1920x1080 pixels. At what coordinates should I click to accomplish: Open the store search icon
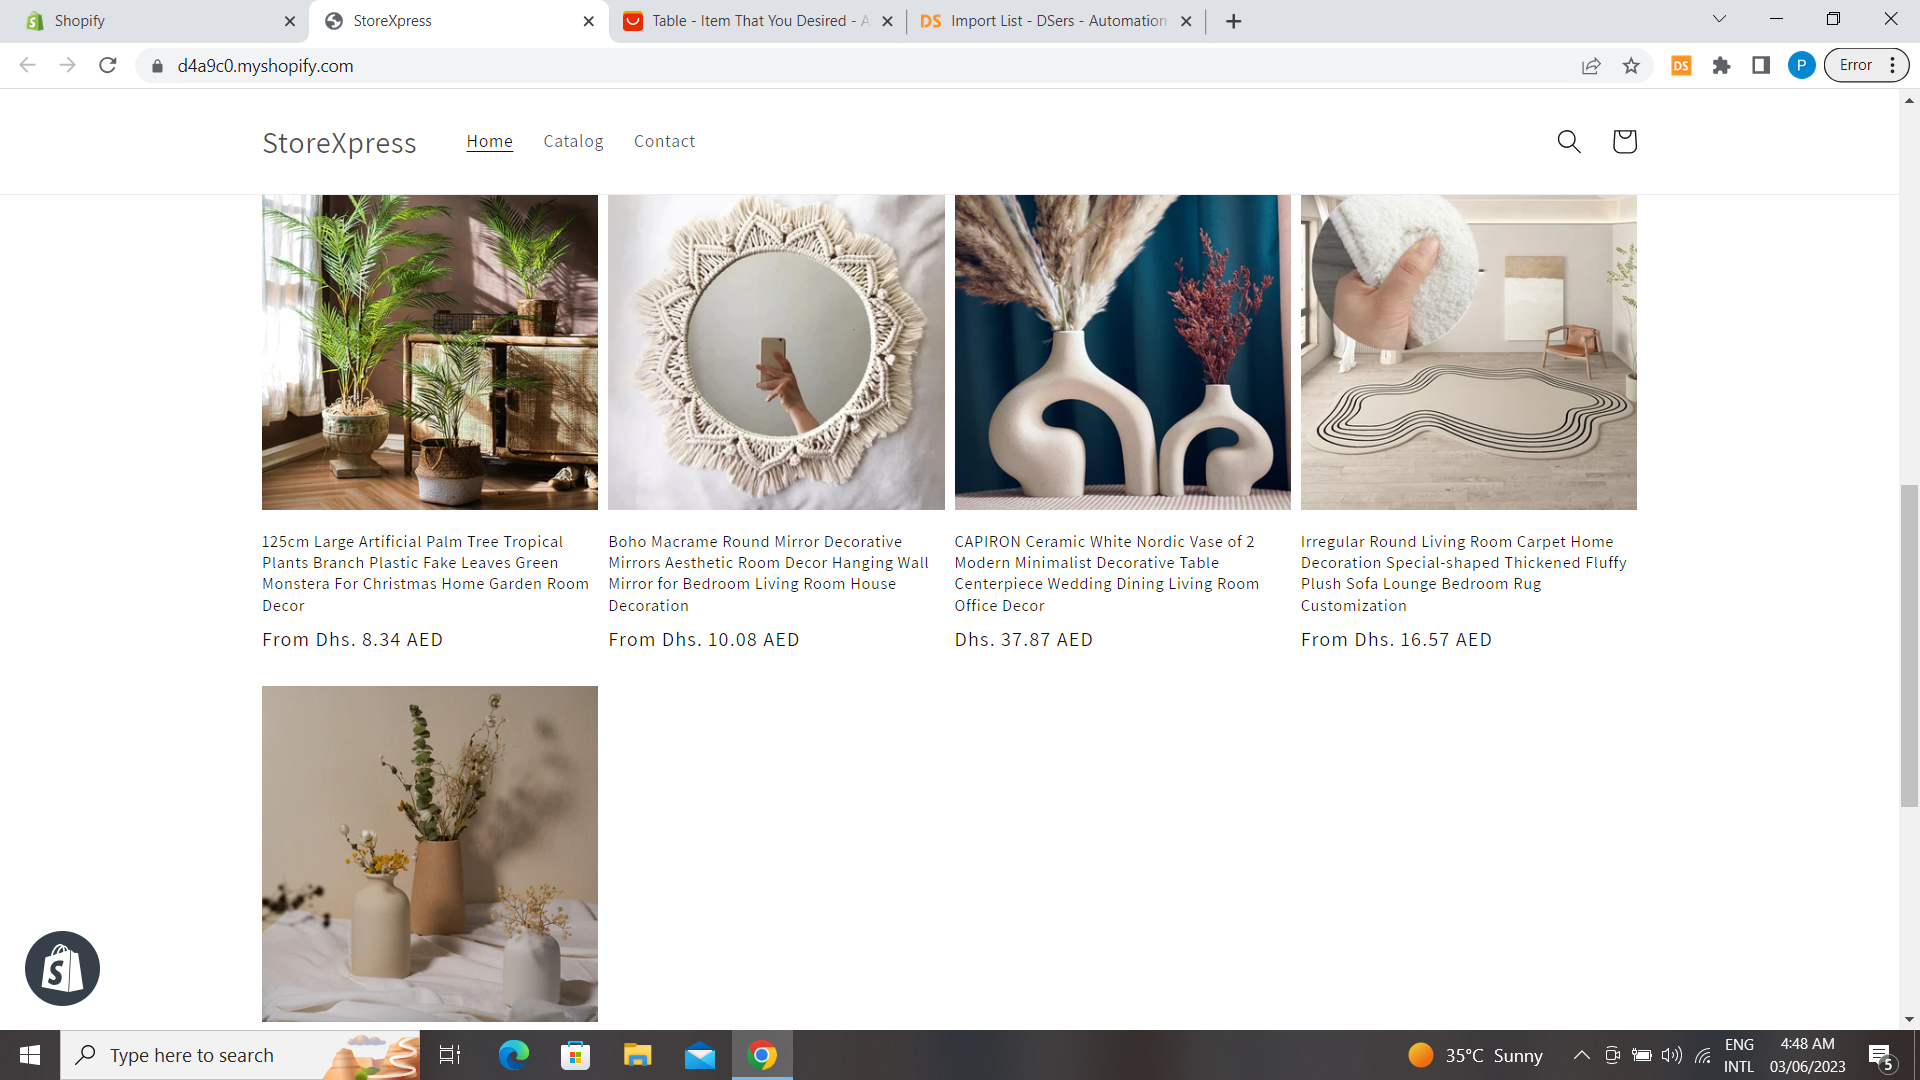(1568, 142)
